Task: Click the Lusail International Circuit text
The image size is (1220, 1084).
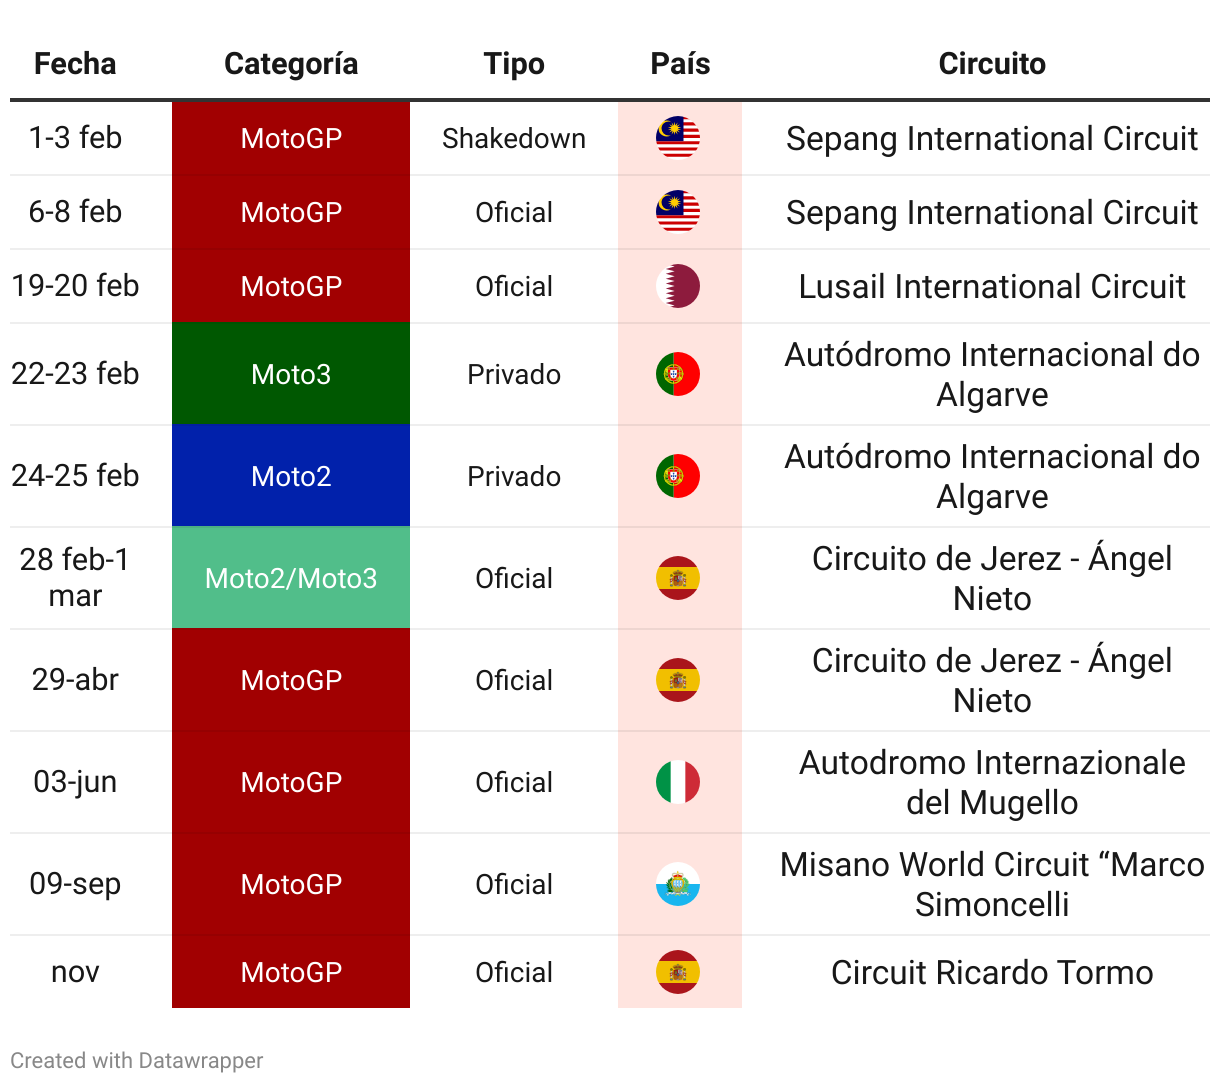Action: pyautogui.click(x=992, y=286)
